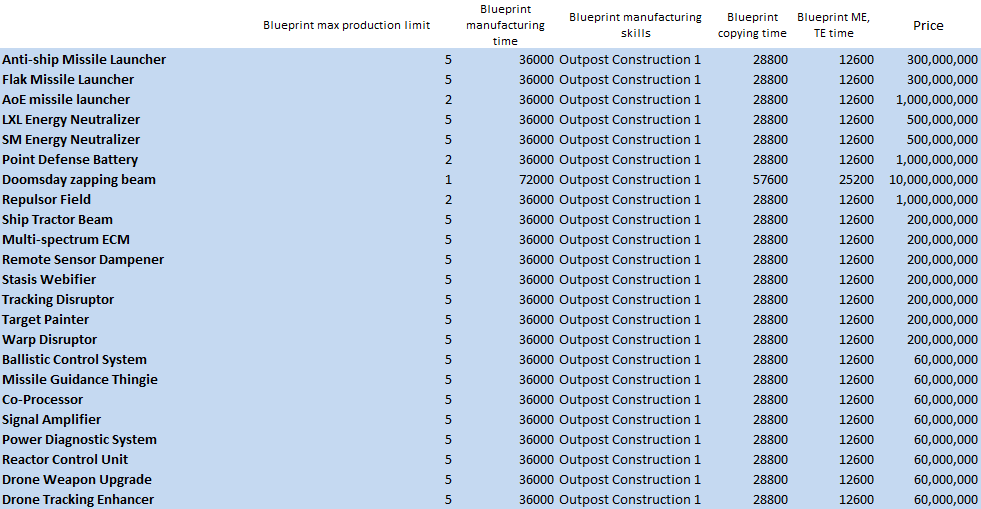Select the SM Energy Neutralizer cell
The width and height of the screenshot is (981, 509).
point(71,139)
